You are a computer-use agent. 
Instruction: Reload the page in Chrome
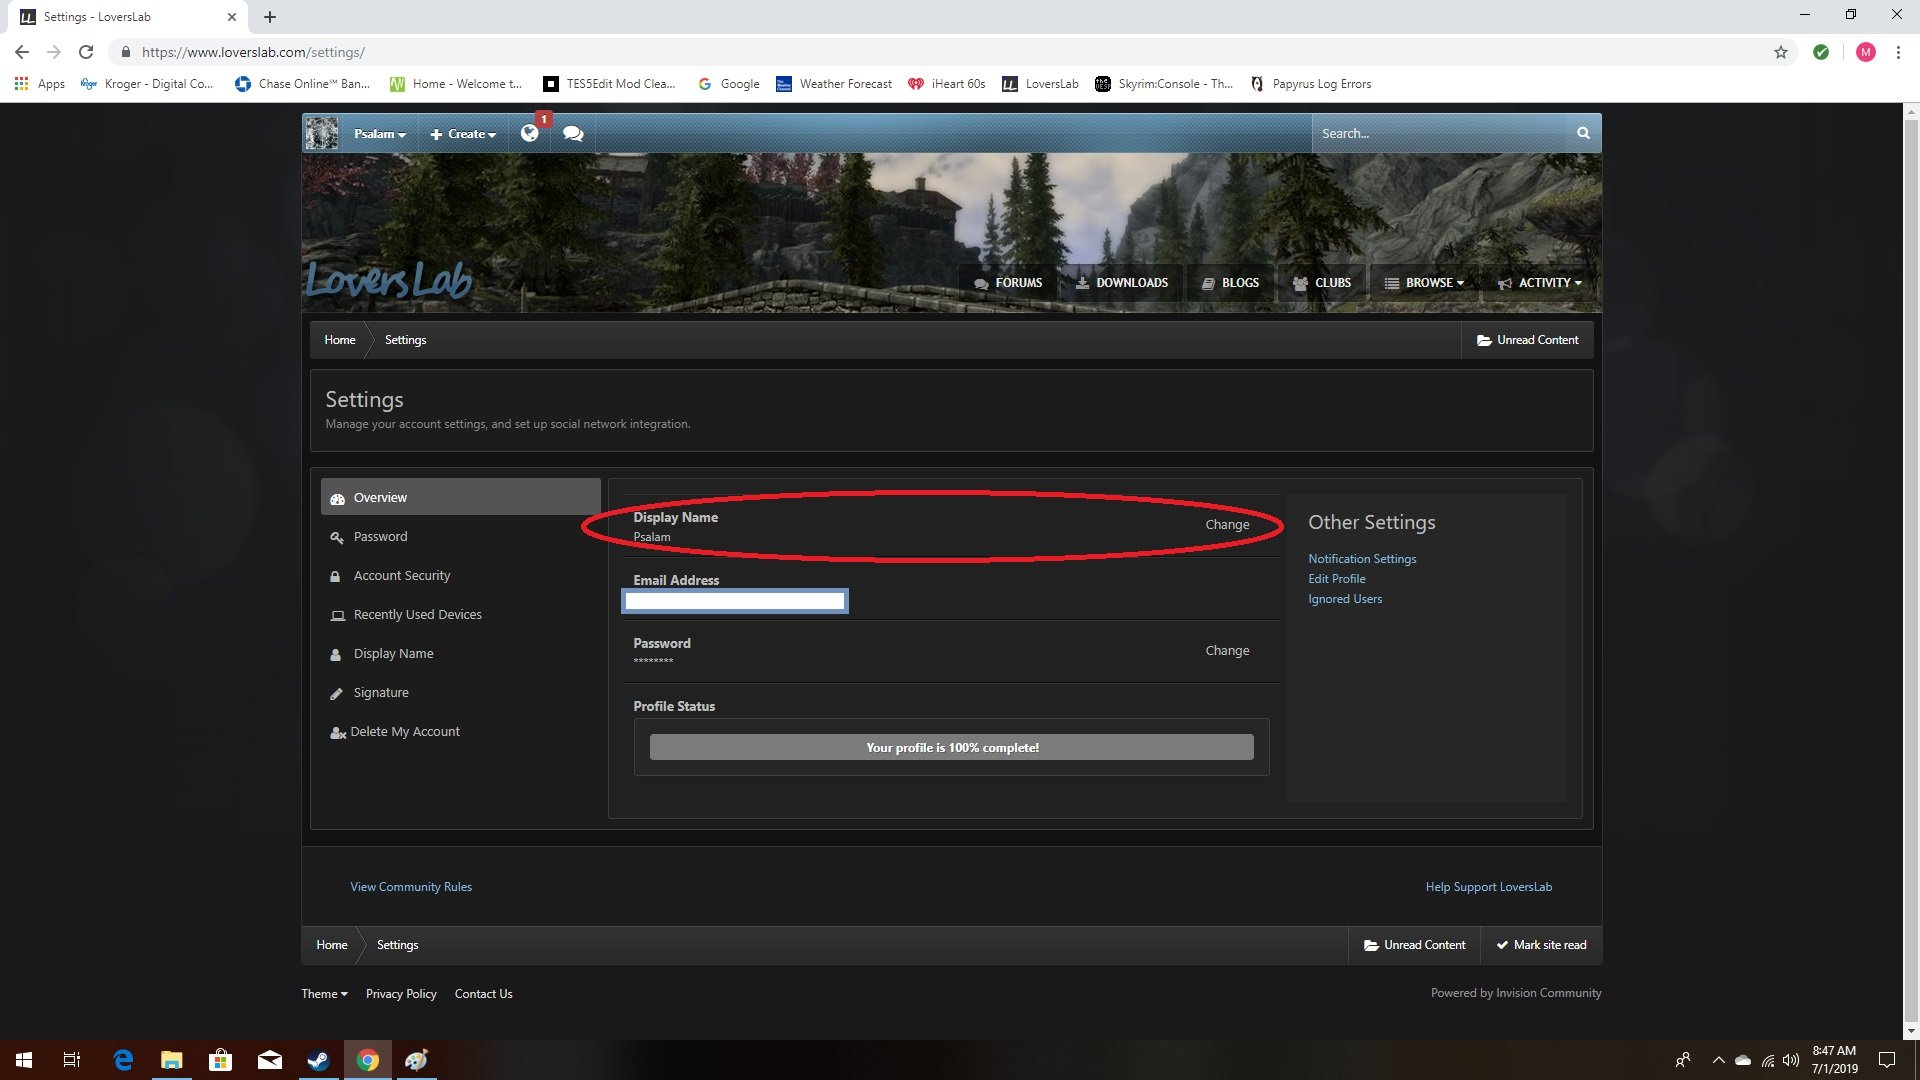(x=86, y=52)
